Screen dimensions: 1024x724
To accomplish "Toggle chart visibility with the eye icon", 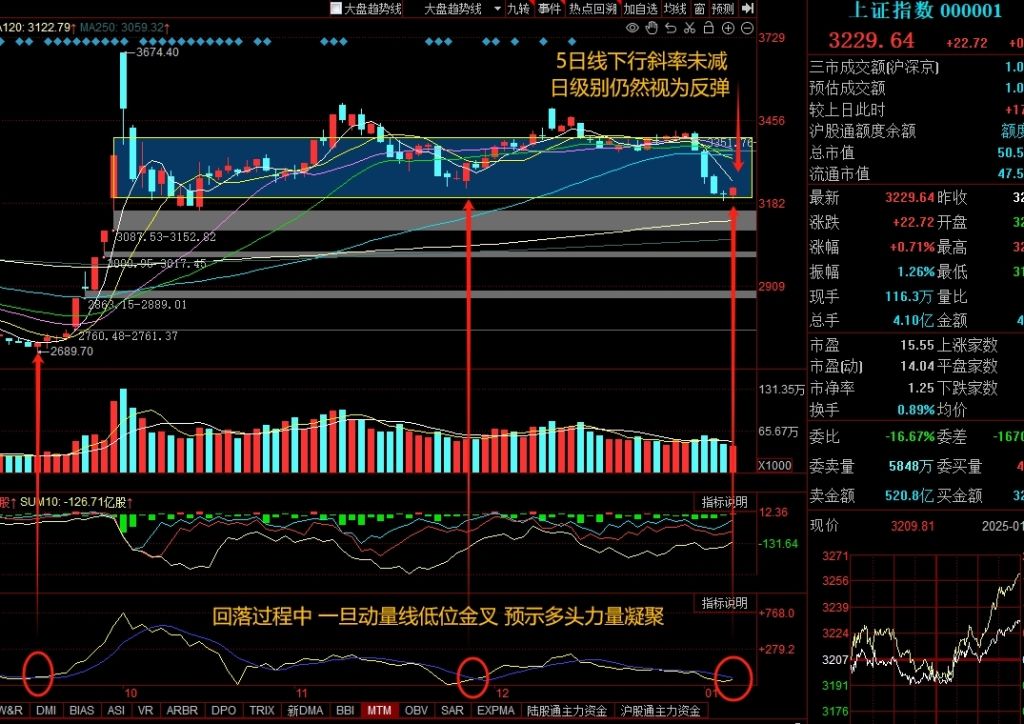I will (x=632, y=28).
